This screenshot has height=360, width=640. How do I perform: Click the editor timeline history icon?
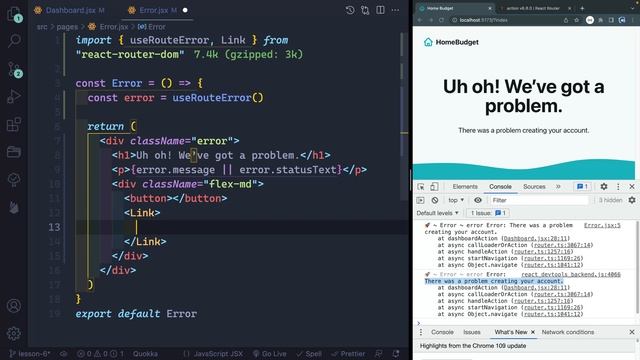tap(350, 10)
